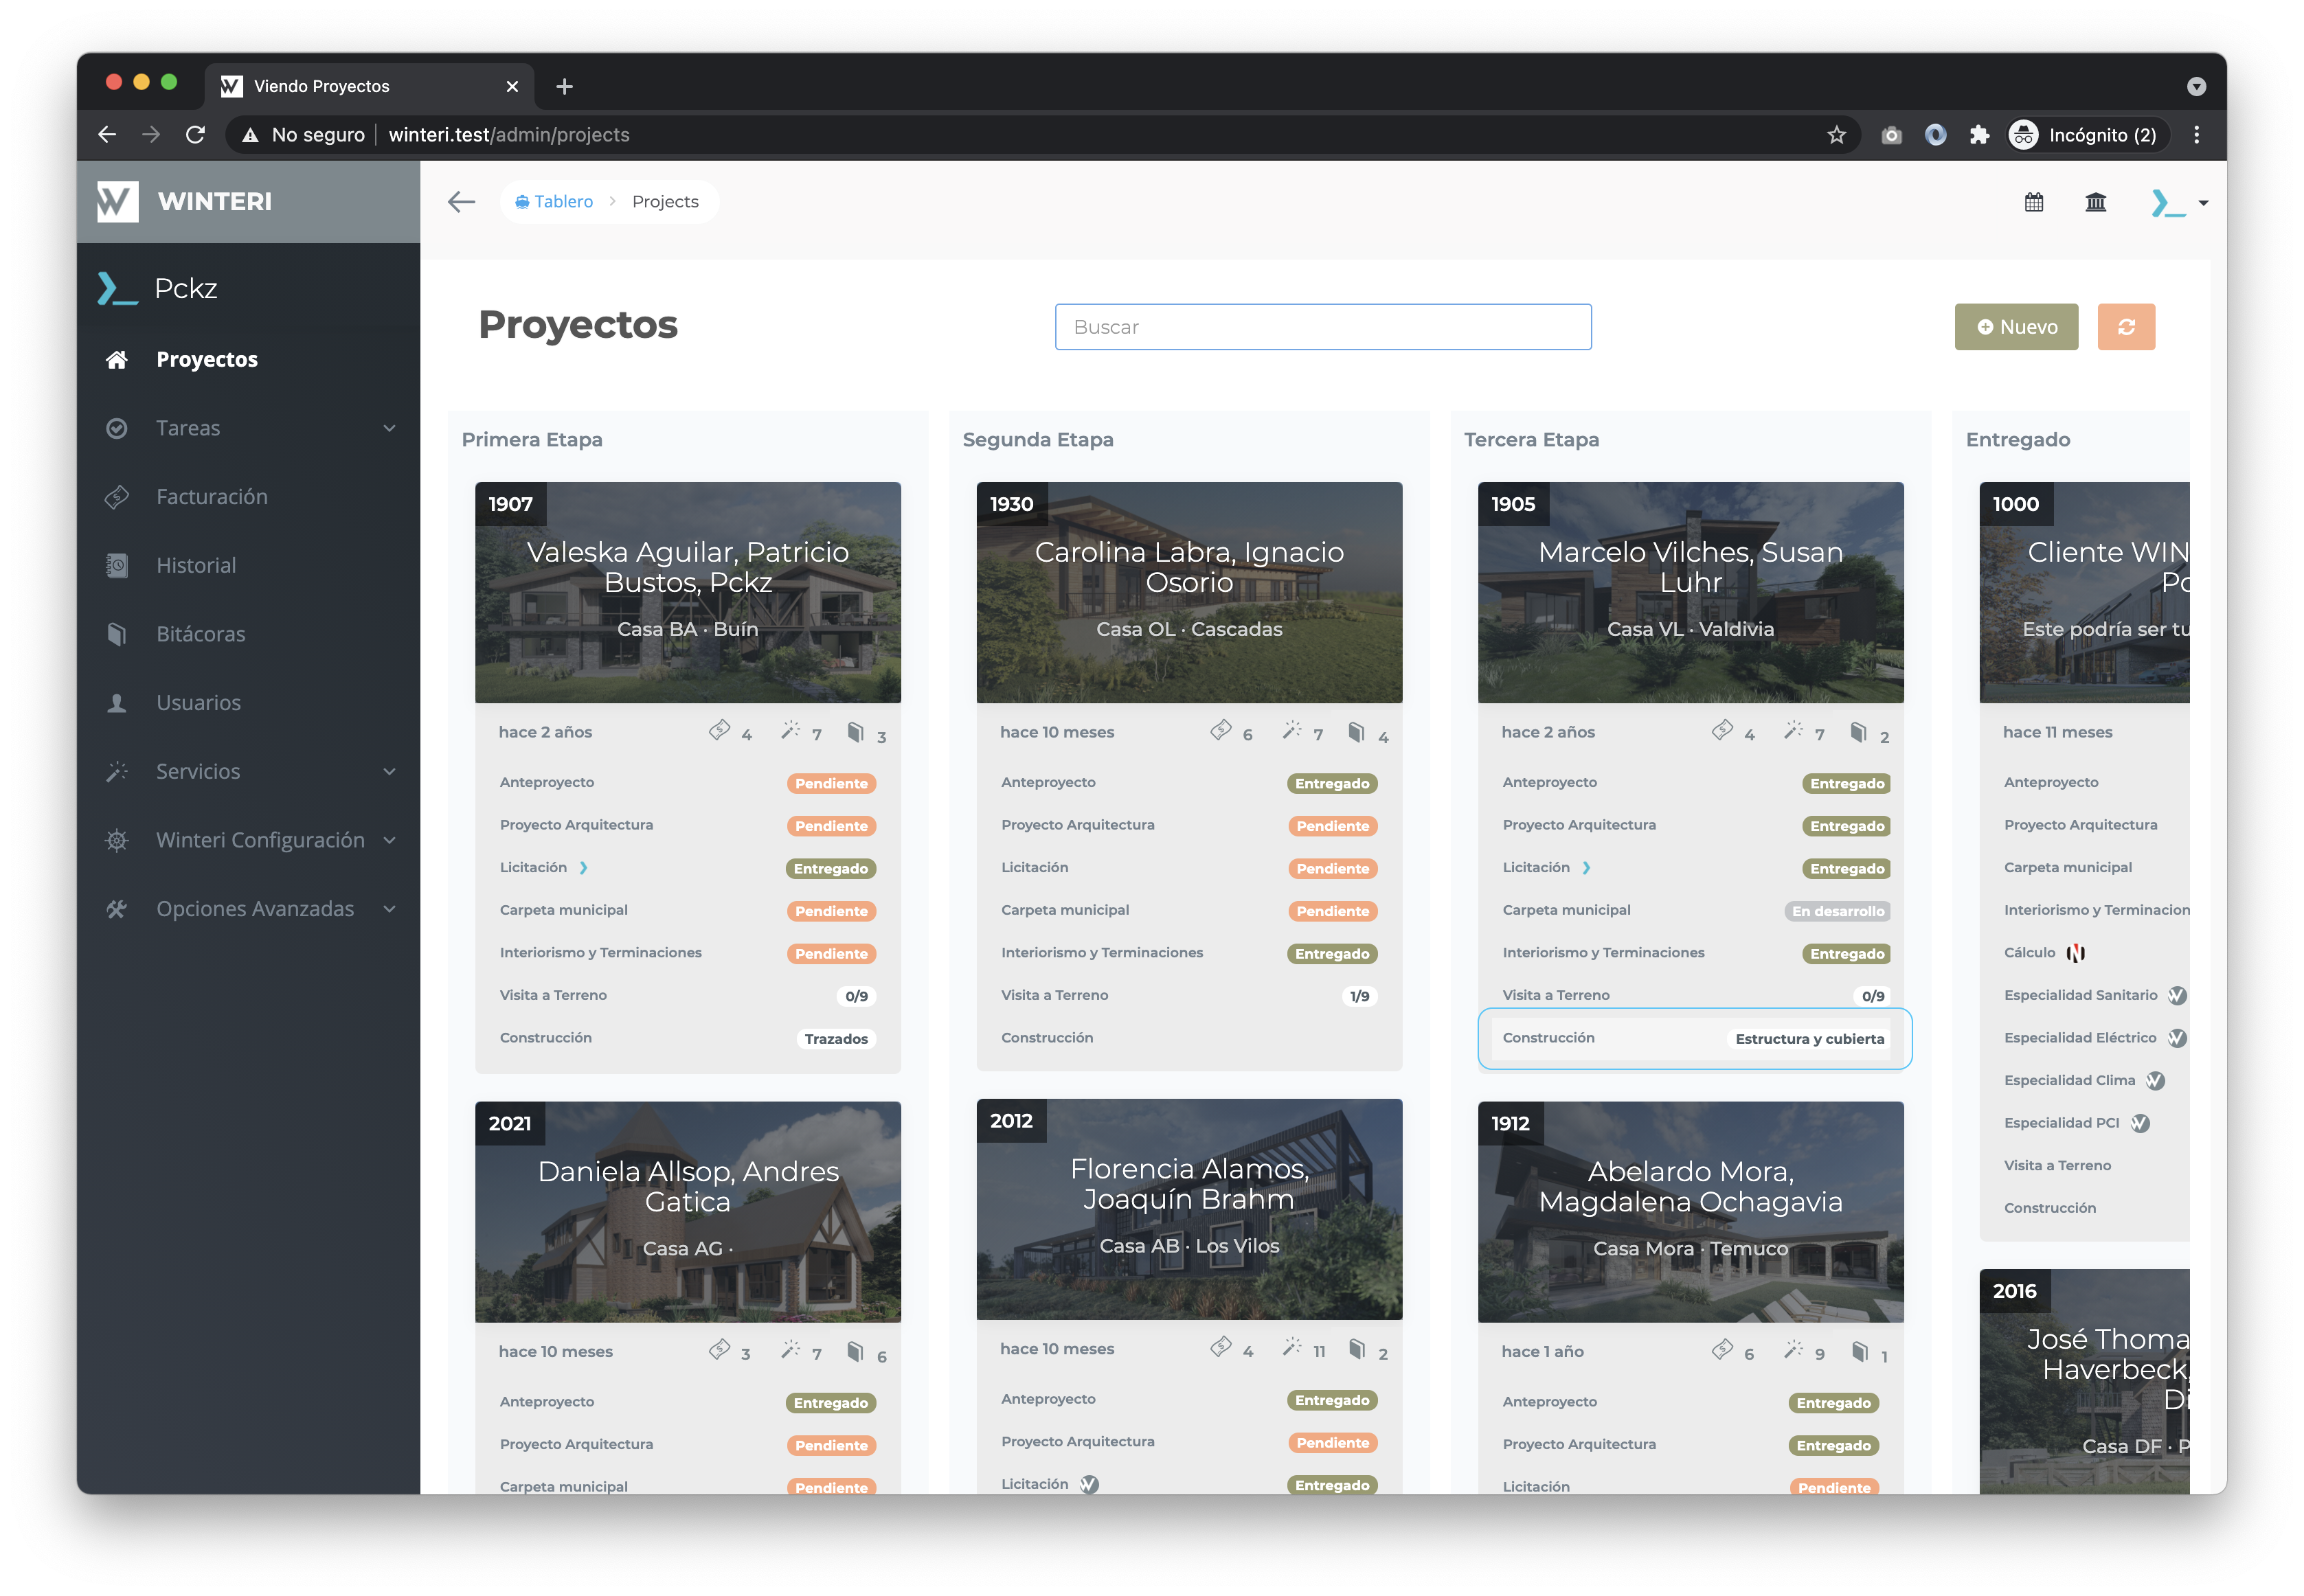The height and width of the screenshot is (1596, 2304).
Task: Click the camera extension icon in browser toolbar
Action: pyautogui.click(x=1890, y=135)
